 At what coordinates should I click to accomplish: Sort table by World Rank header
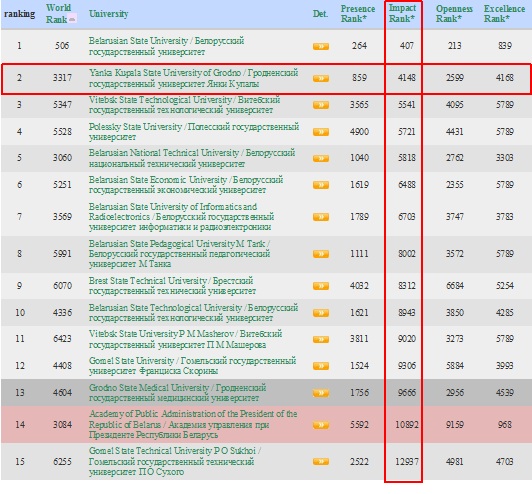click(58, 14)
